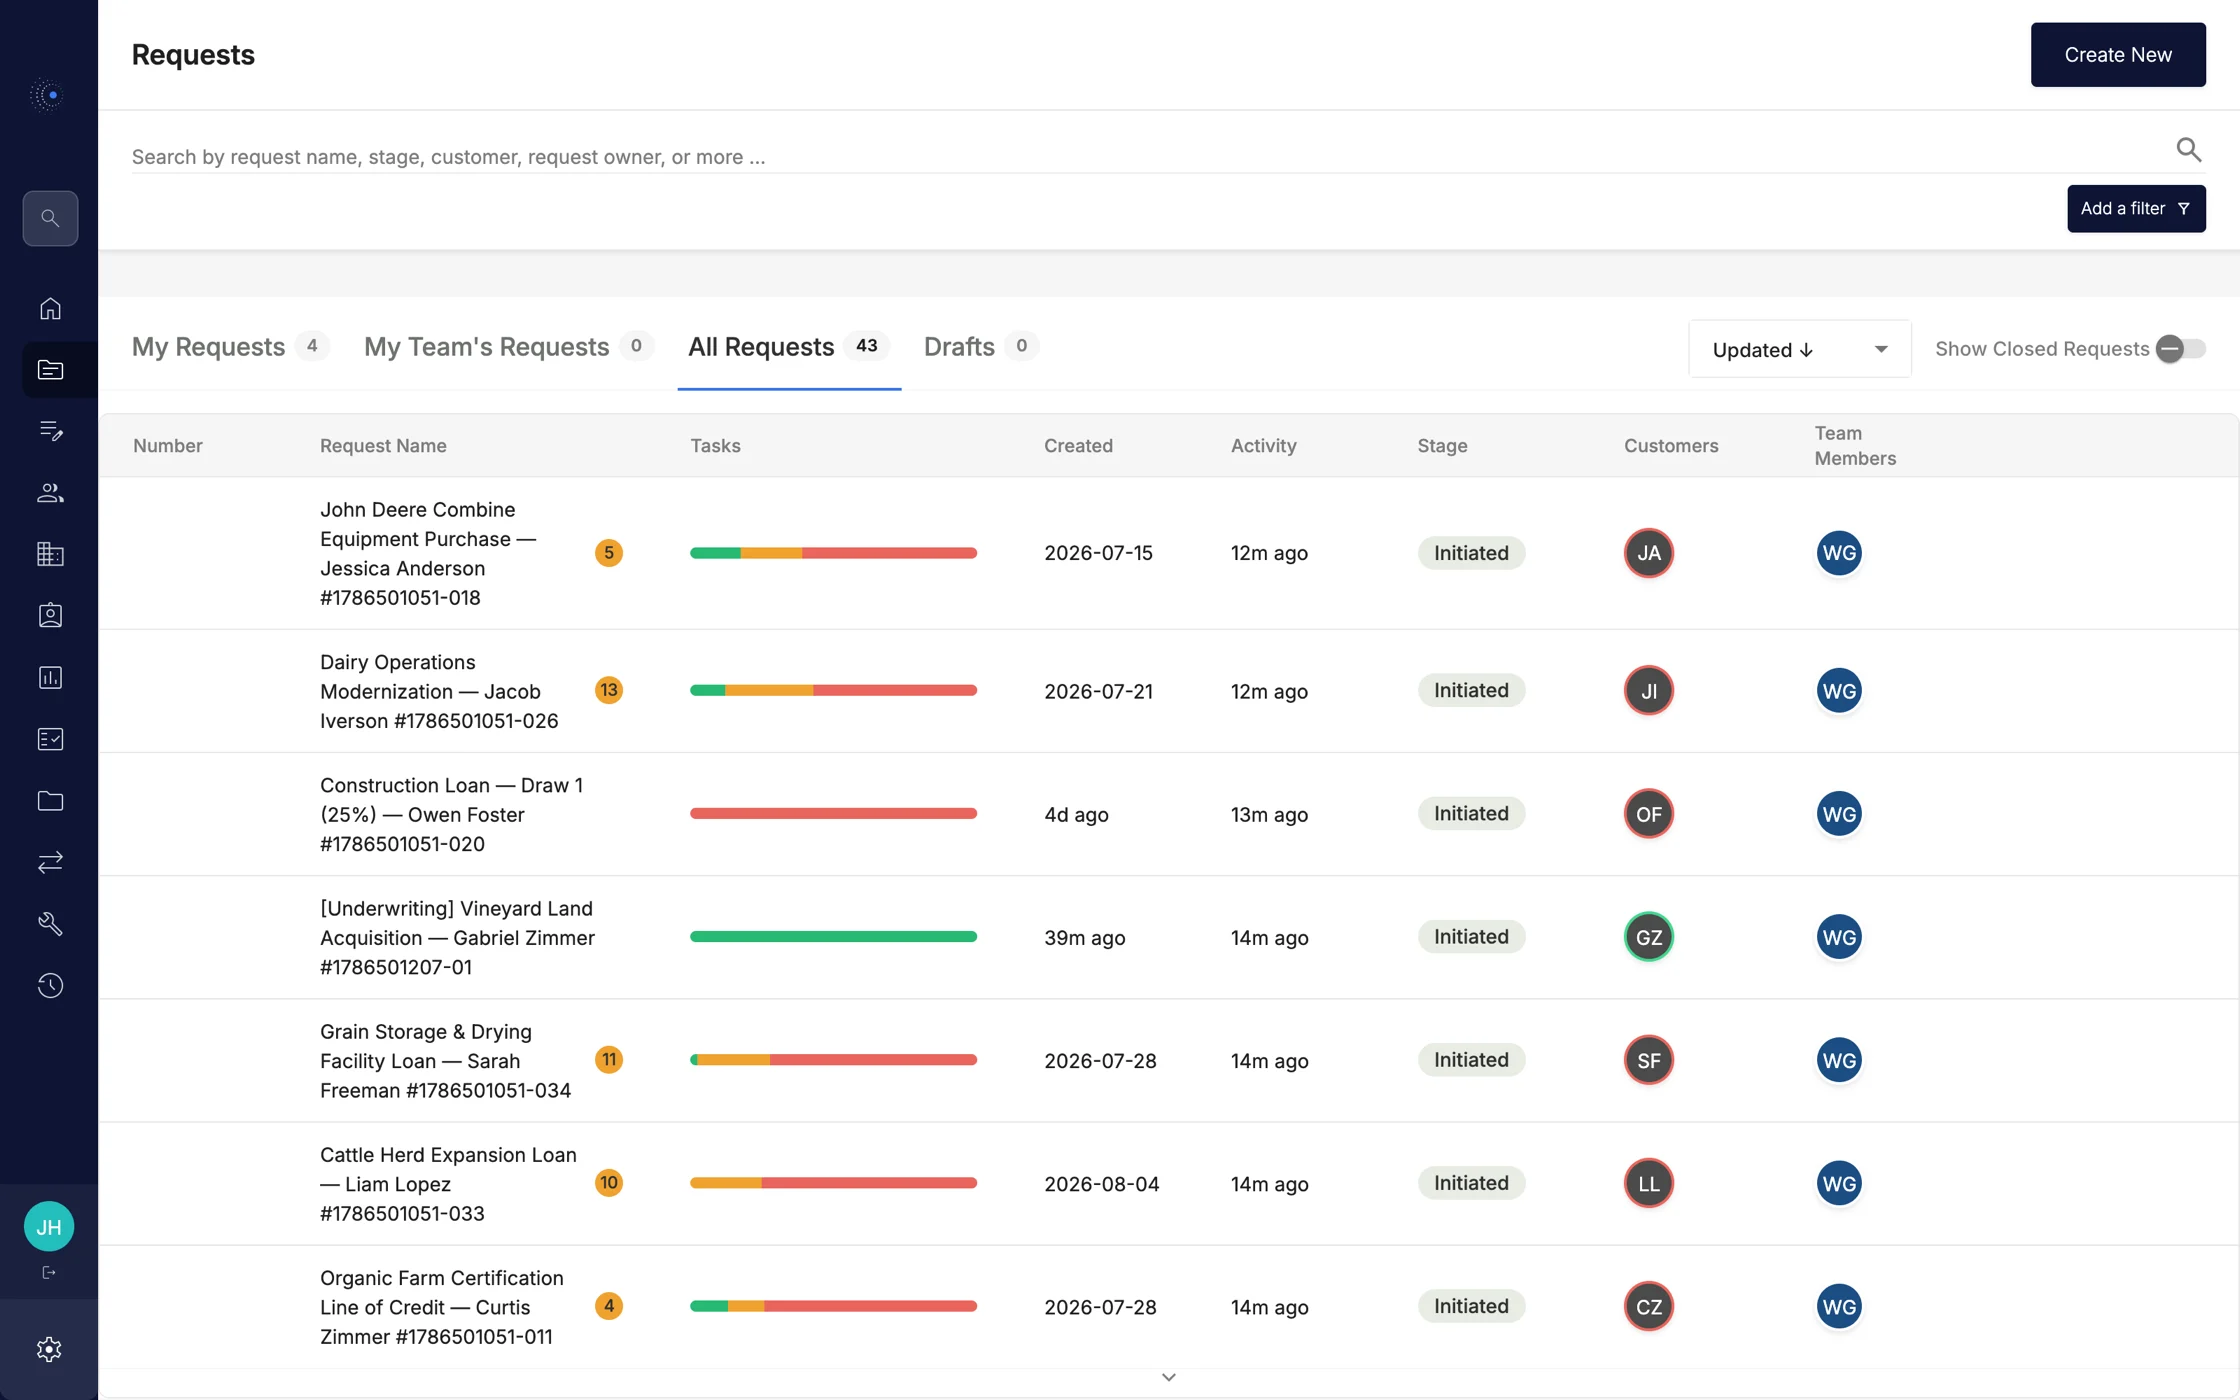Click the app logo in sidebar
The height and width of the screenshot is (1400, 2240).
pyautogui.click(x=48, y=95)
